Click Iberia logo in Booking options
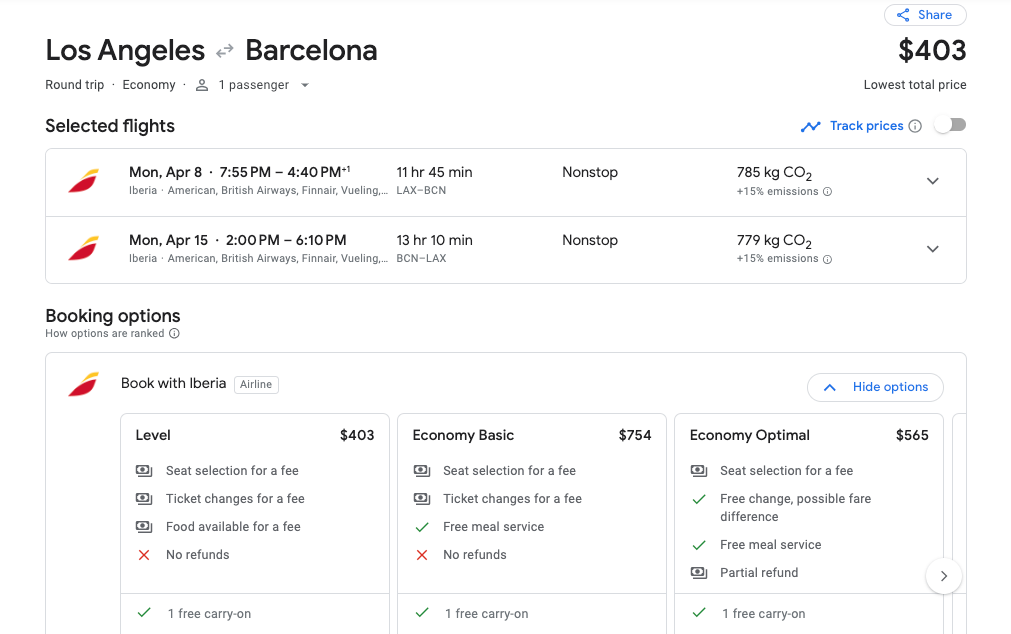The width and height of the screenshot is (1011, 634). coord(84,384)
